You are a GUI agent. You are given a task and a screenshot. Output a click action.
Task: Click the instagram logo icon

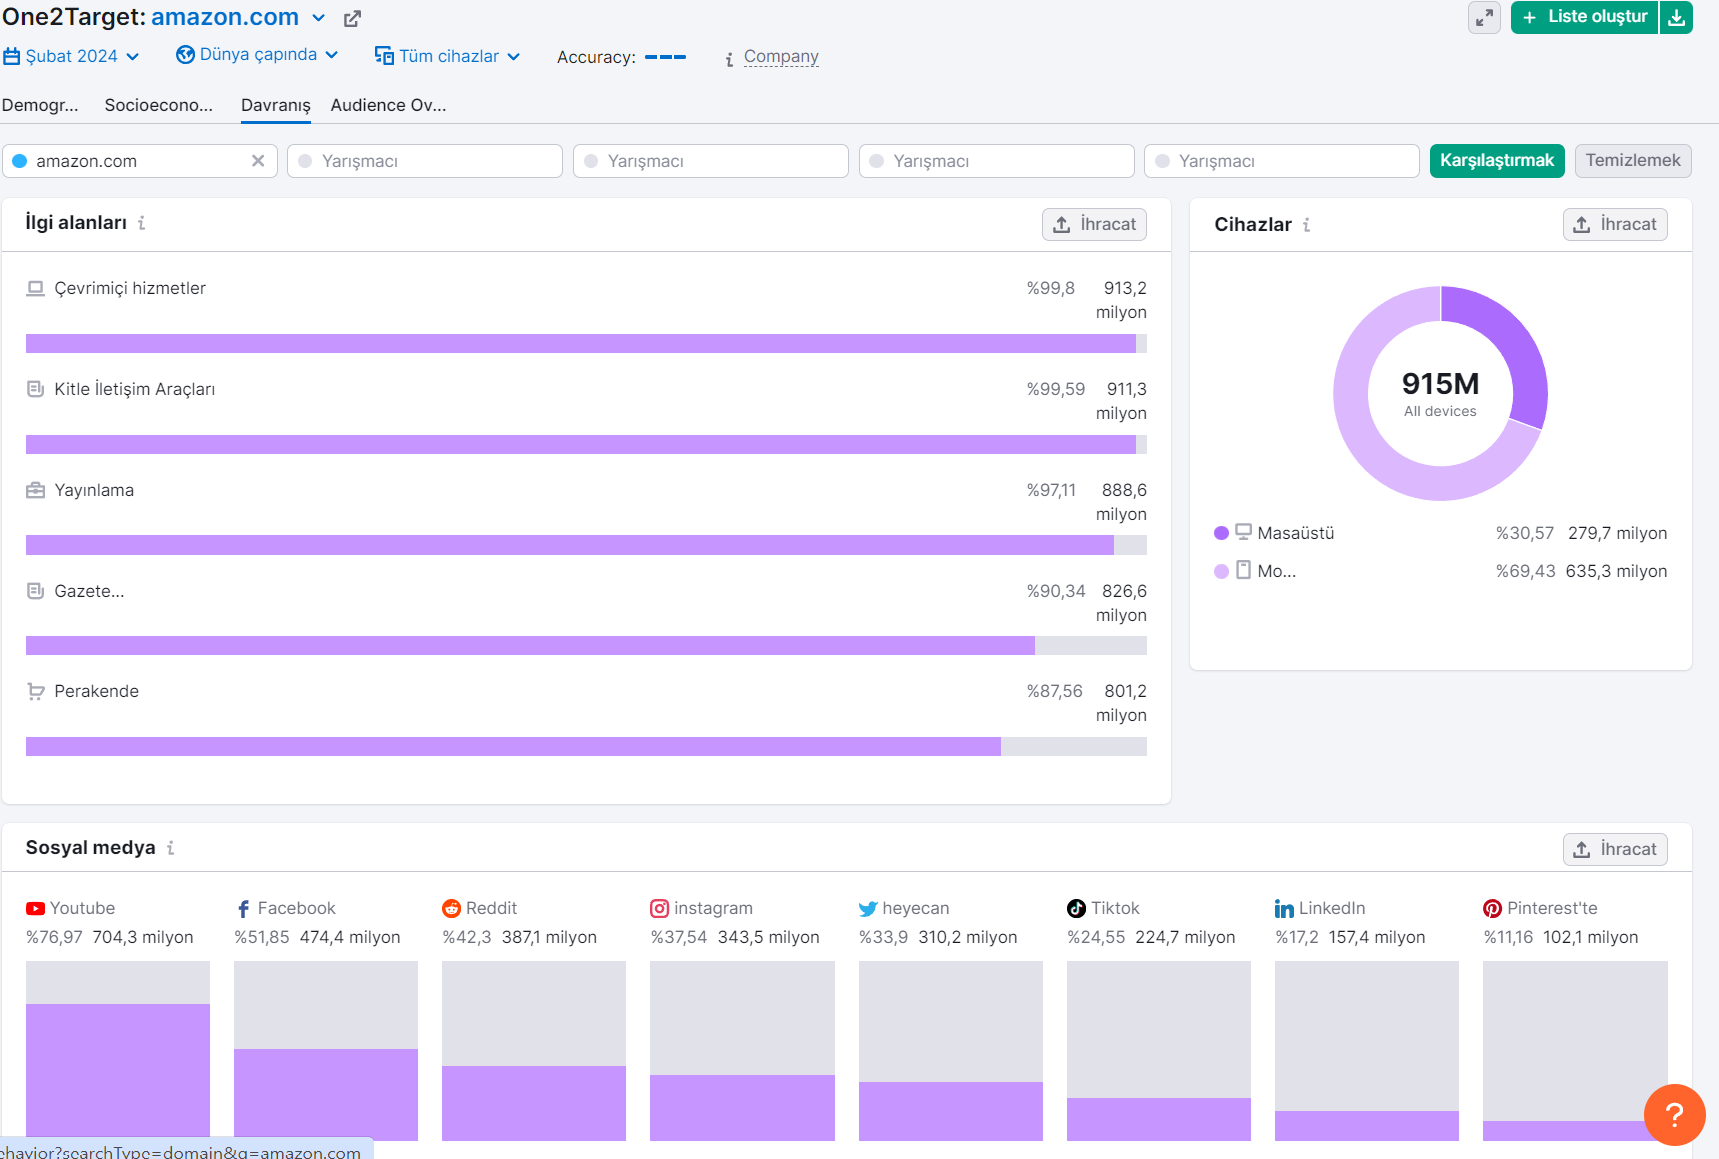click(659, 908)
